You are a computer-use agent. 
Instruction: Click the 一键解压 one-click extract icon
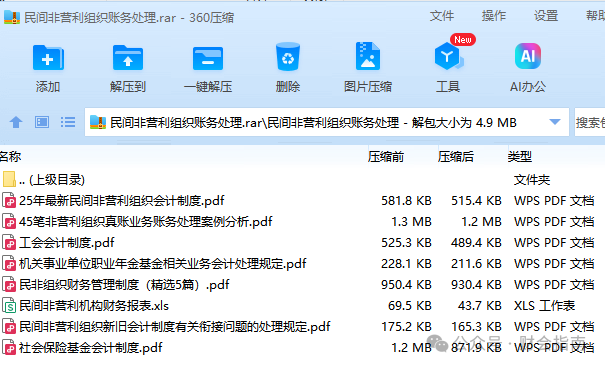[208, 58]
